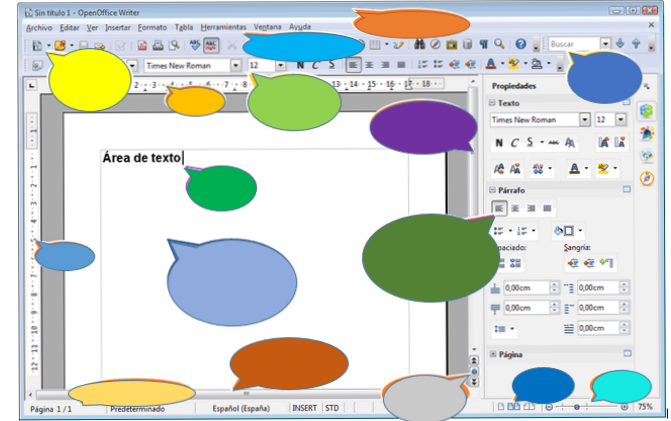The image size is (671, 421).
Task: Open the Herramientas menu
Action: [223, 28]
